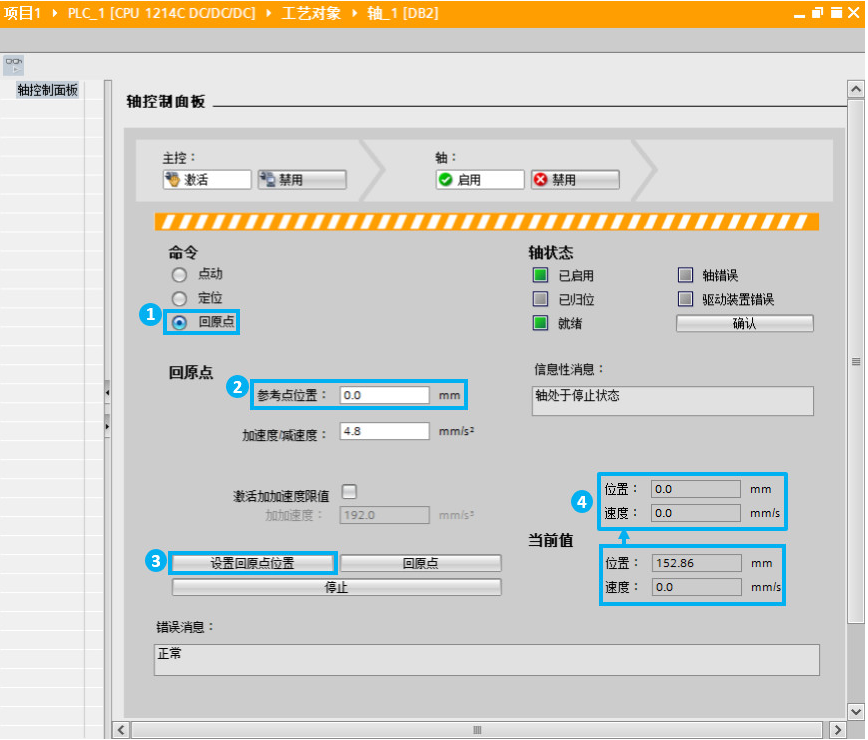The width and height of the screenshot is (868, 740).
Task: Click the 驱动装置错误 status indicator
Action: 685,299
